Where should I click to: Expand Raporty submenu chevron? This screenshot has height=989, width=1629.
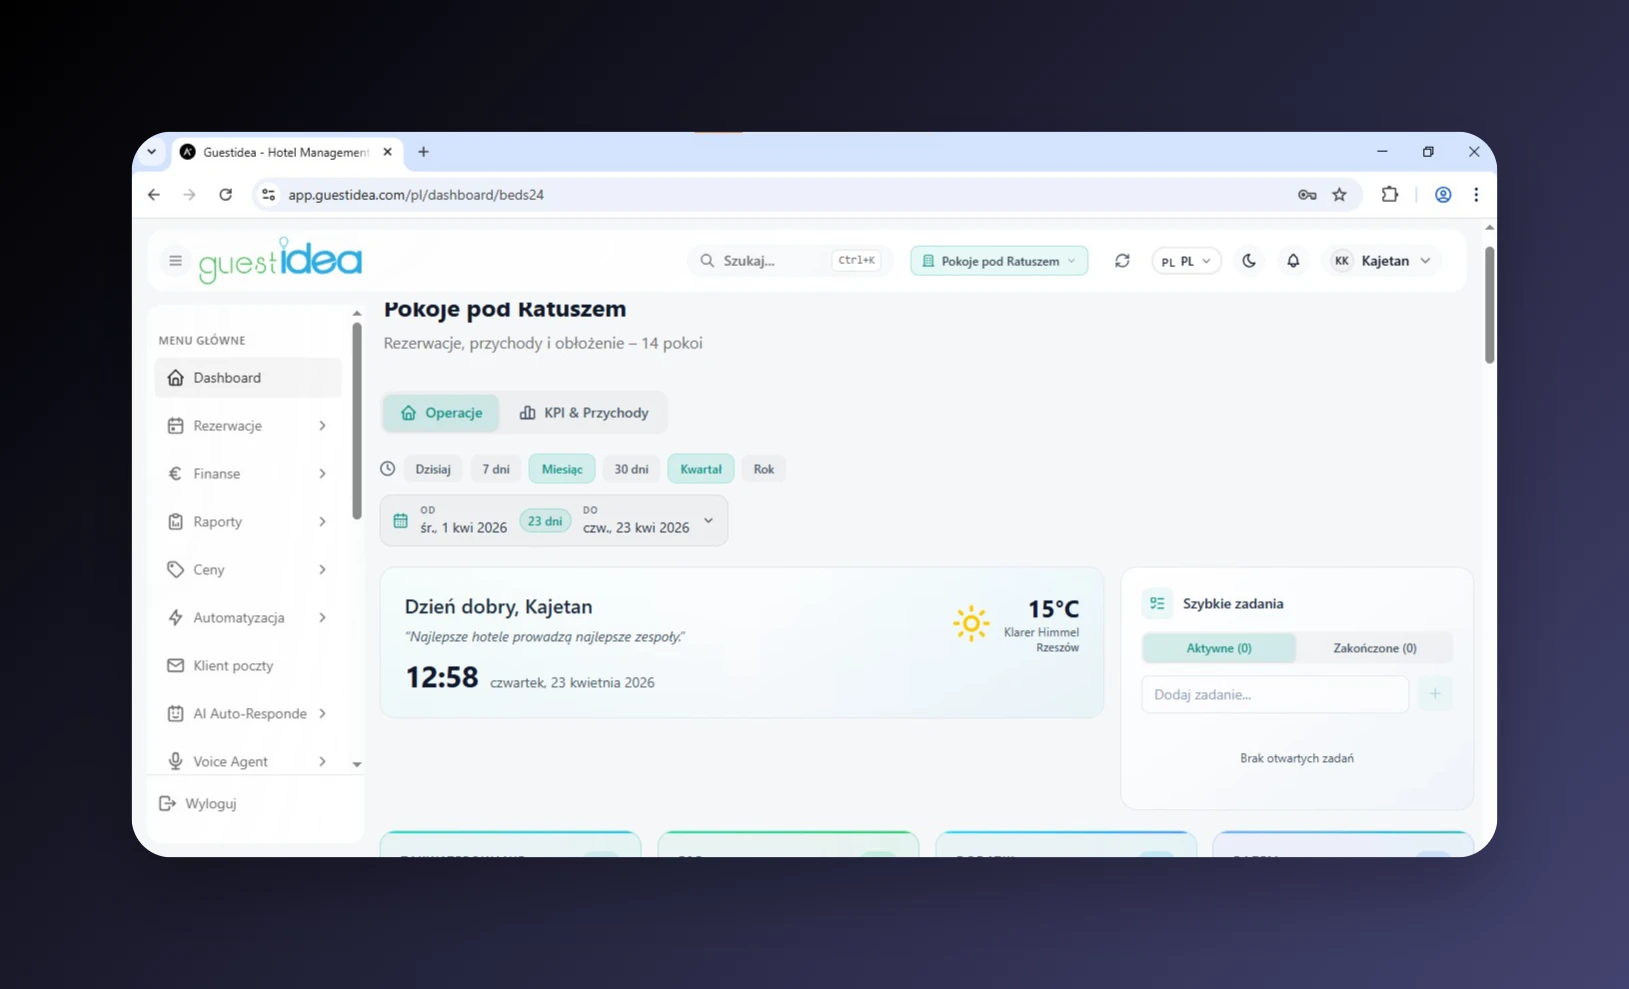click(x=322, y=522)
